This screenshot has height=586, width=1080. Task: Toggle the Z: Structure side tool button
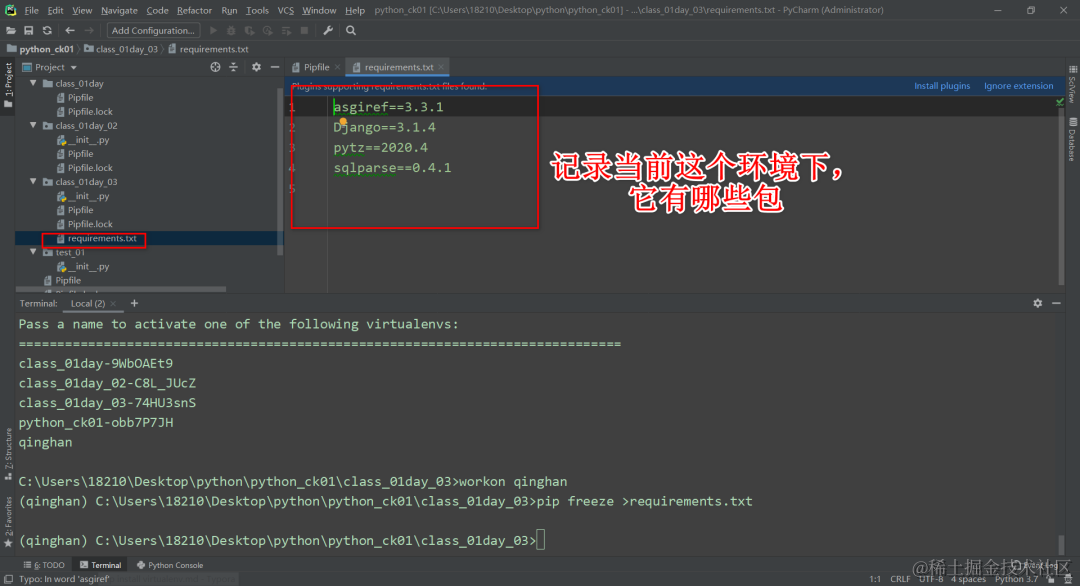[8, 453]
